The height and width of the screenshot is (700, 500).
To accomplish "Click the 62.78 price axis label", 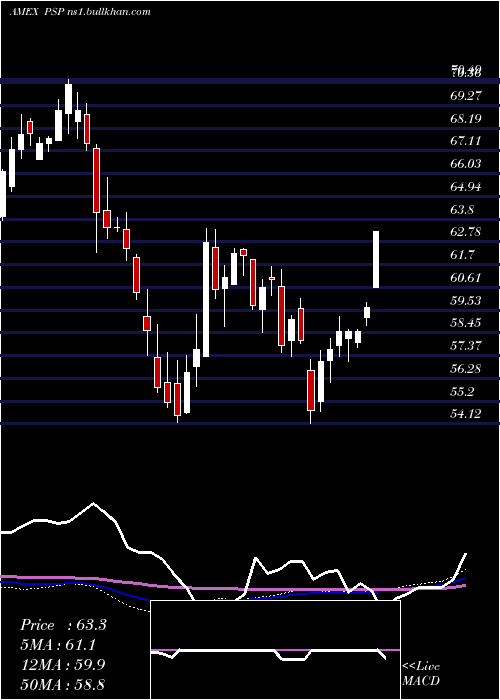I will [466, 232].
